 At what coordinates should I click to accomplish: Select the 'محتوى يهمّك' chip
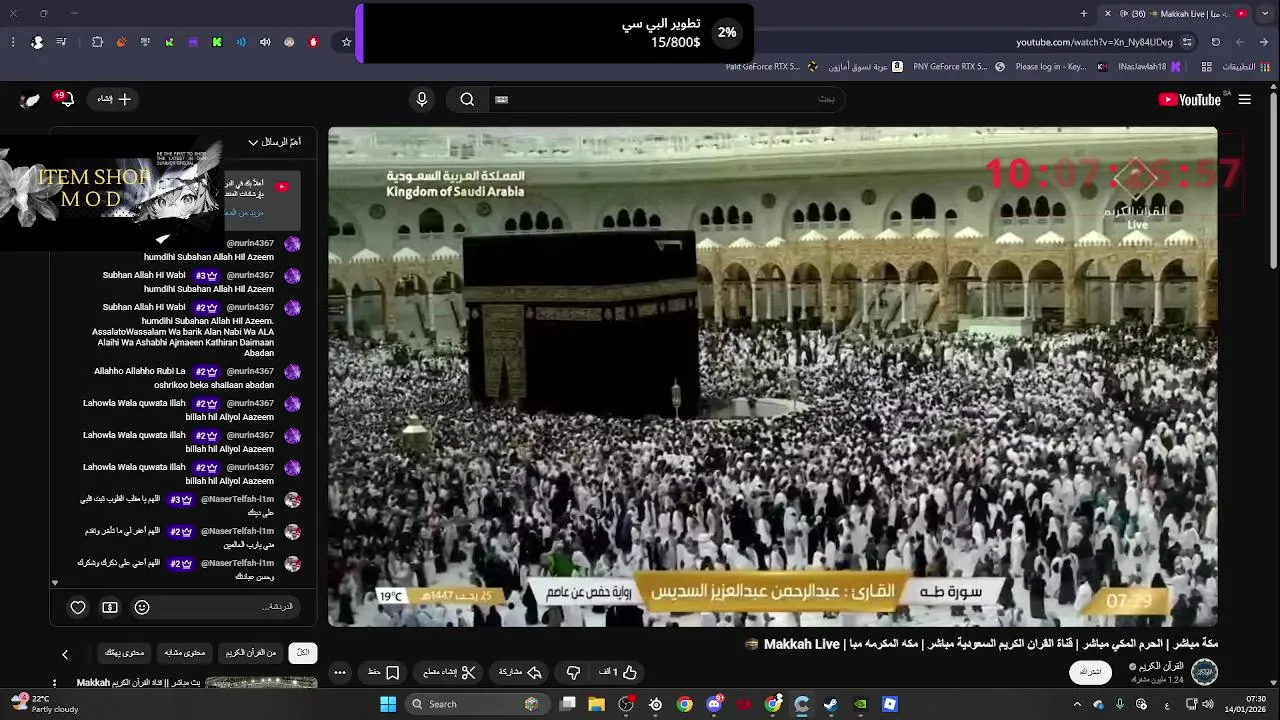[x=125, y=653]
